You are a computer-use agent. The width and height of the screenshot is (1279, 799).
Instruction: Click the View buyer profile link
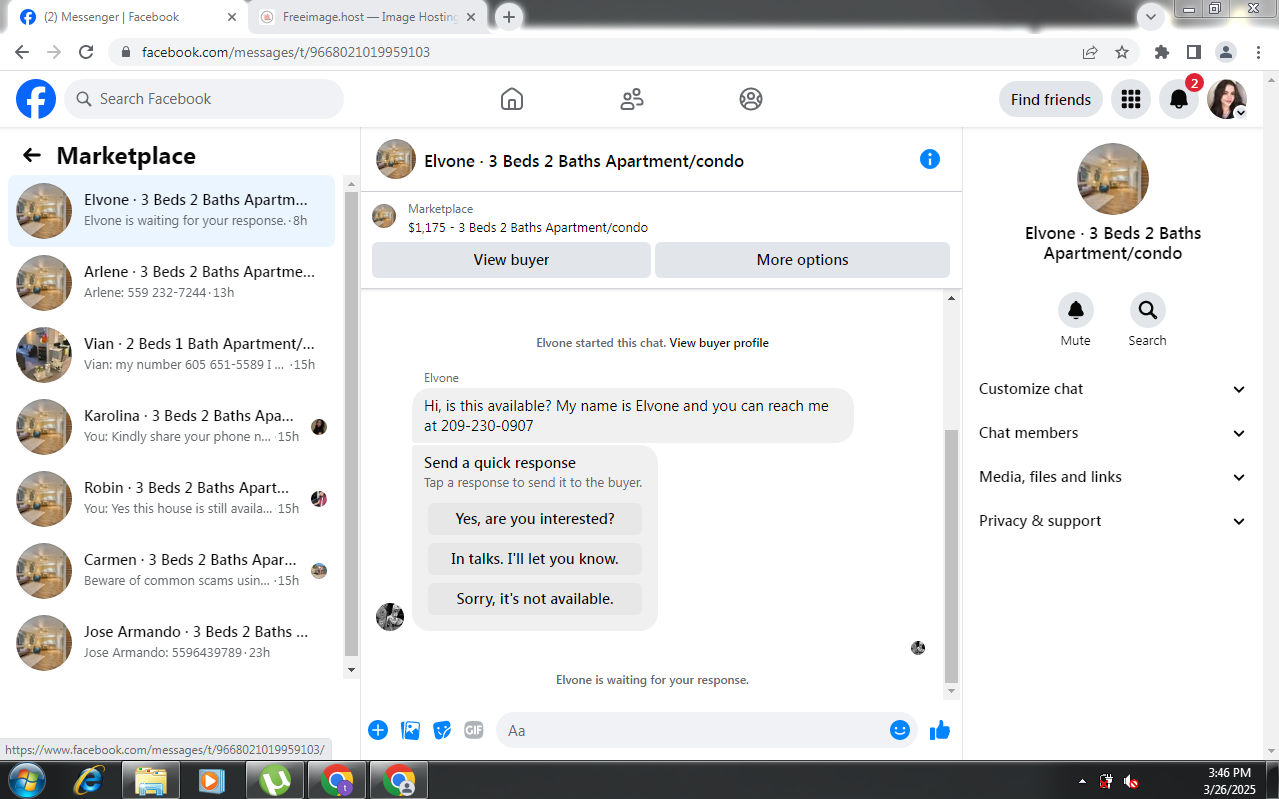click(x=719, y=343)
